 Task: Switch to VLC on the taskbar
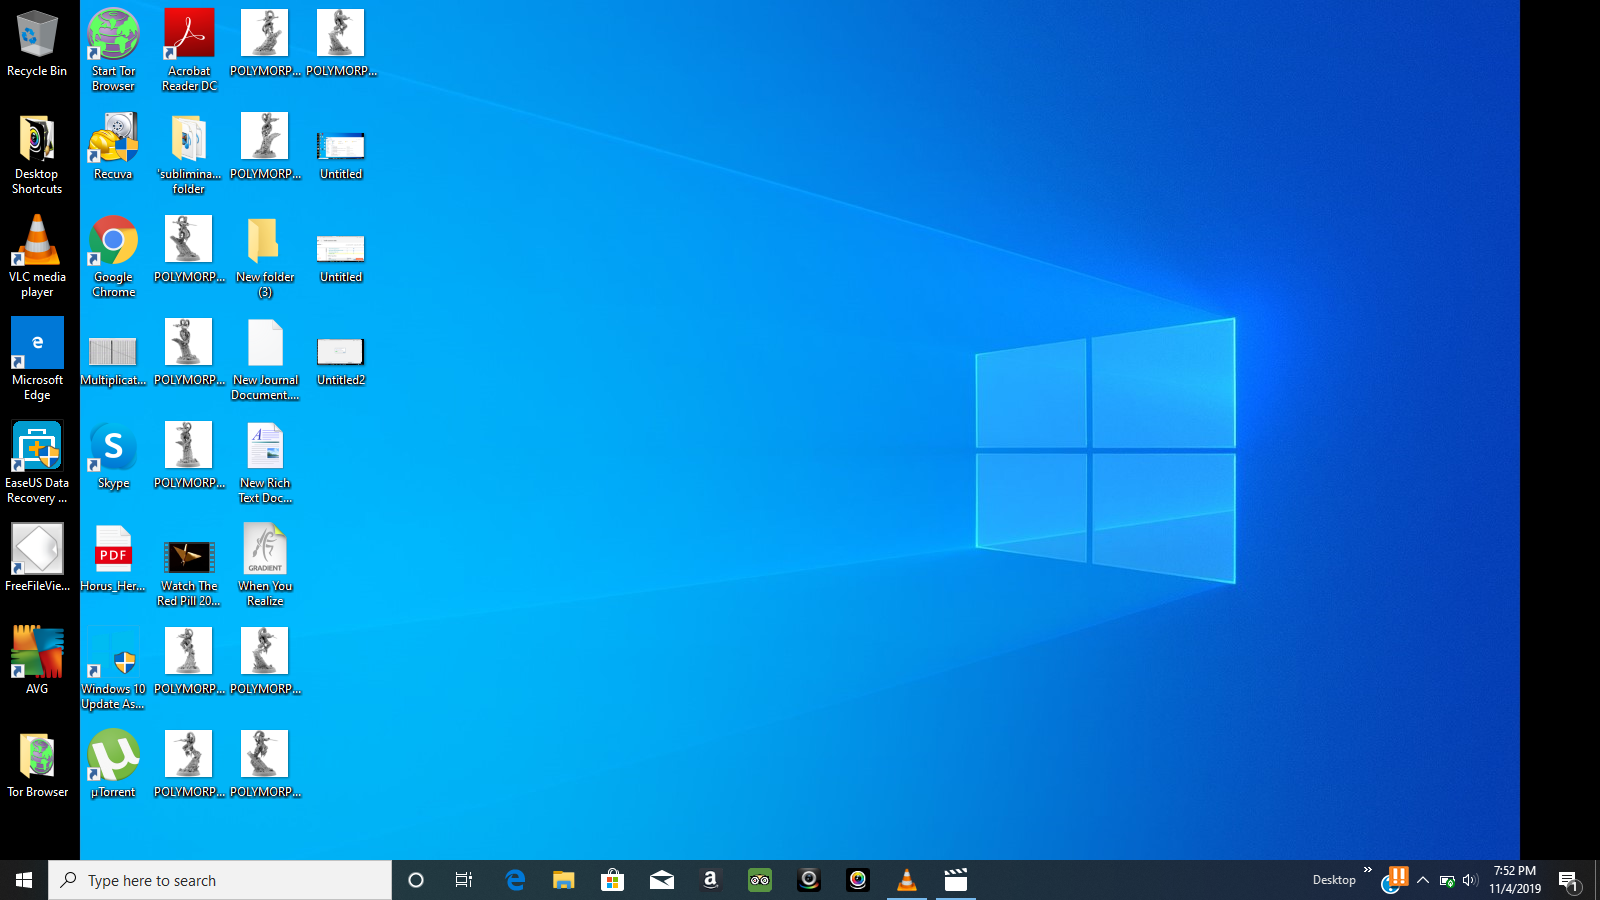pos(907,880)
